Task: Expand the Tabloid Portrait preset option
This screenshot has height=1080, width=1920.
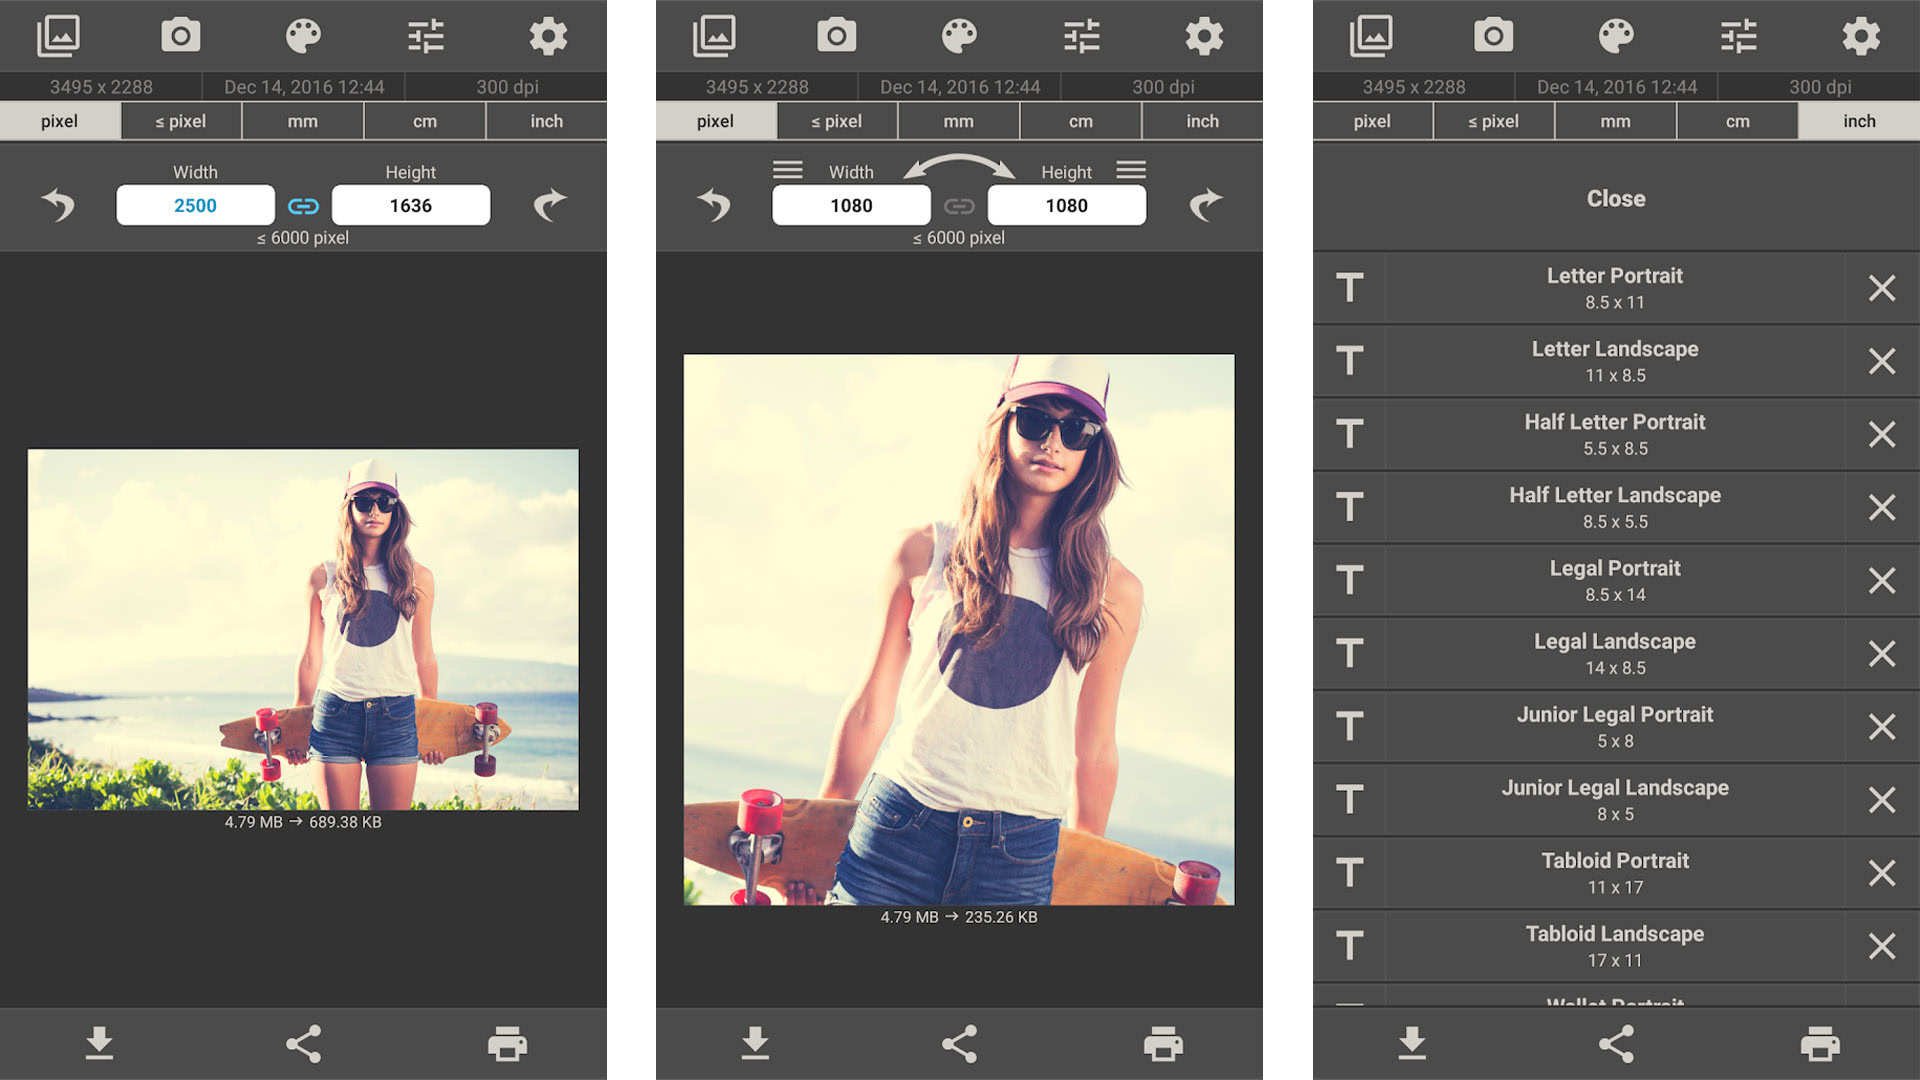Action: pyautogui.click(x=1615, y=874)
